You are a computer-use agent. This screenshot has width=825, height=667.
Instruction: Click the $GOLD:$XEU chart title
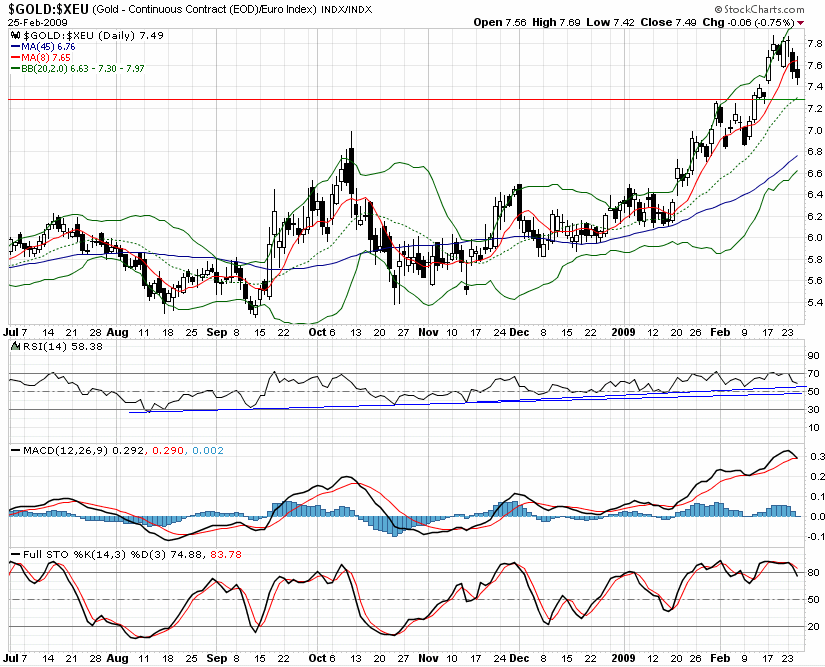[x=48, y=9]
